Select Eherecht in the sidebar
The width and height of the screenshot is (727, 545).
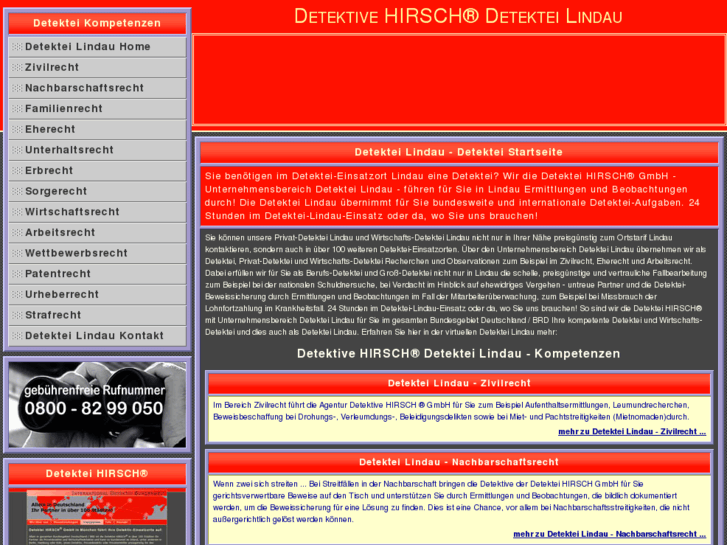[97, 129]
